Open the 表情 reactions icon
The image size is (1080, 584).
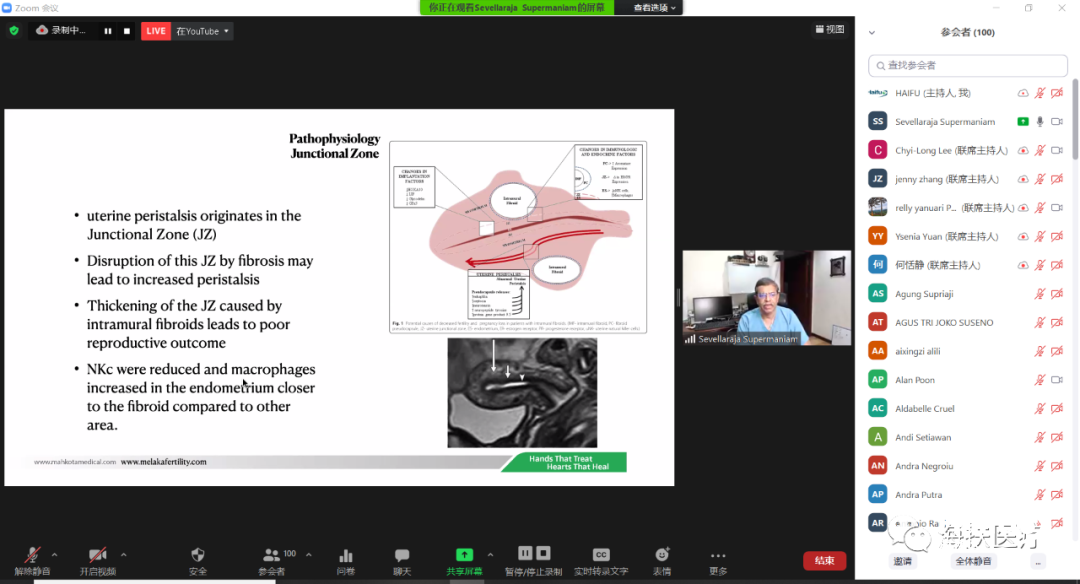click(661, 555)
